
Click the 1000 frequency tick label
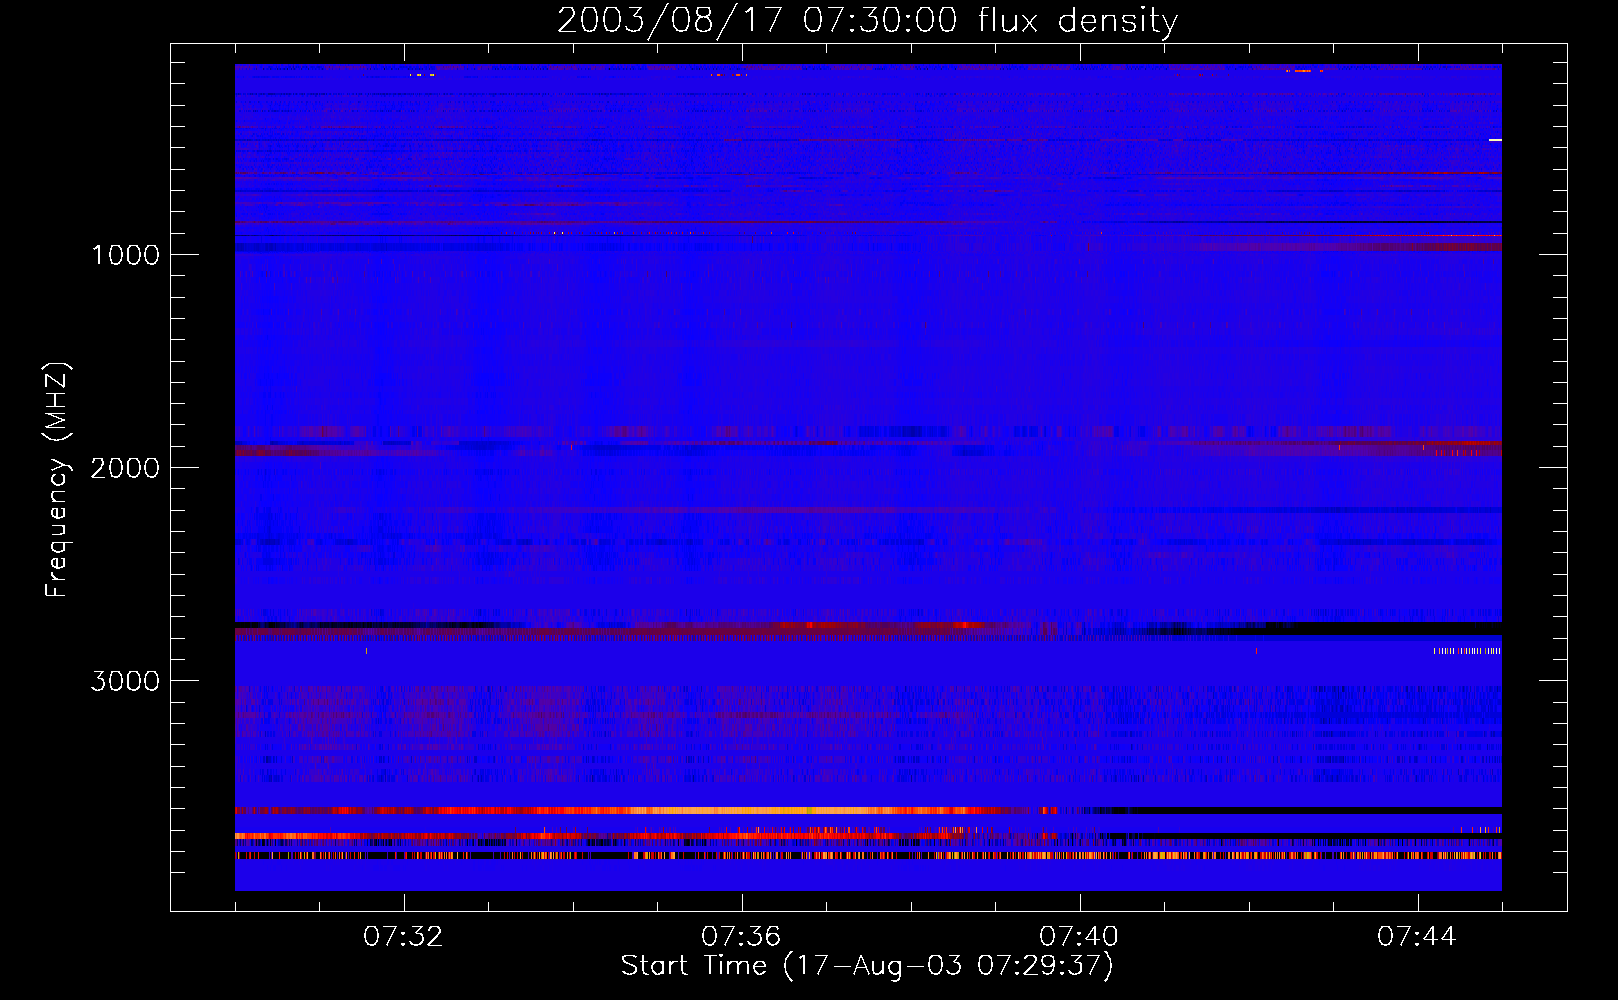click(125, 255)
